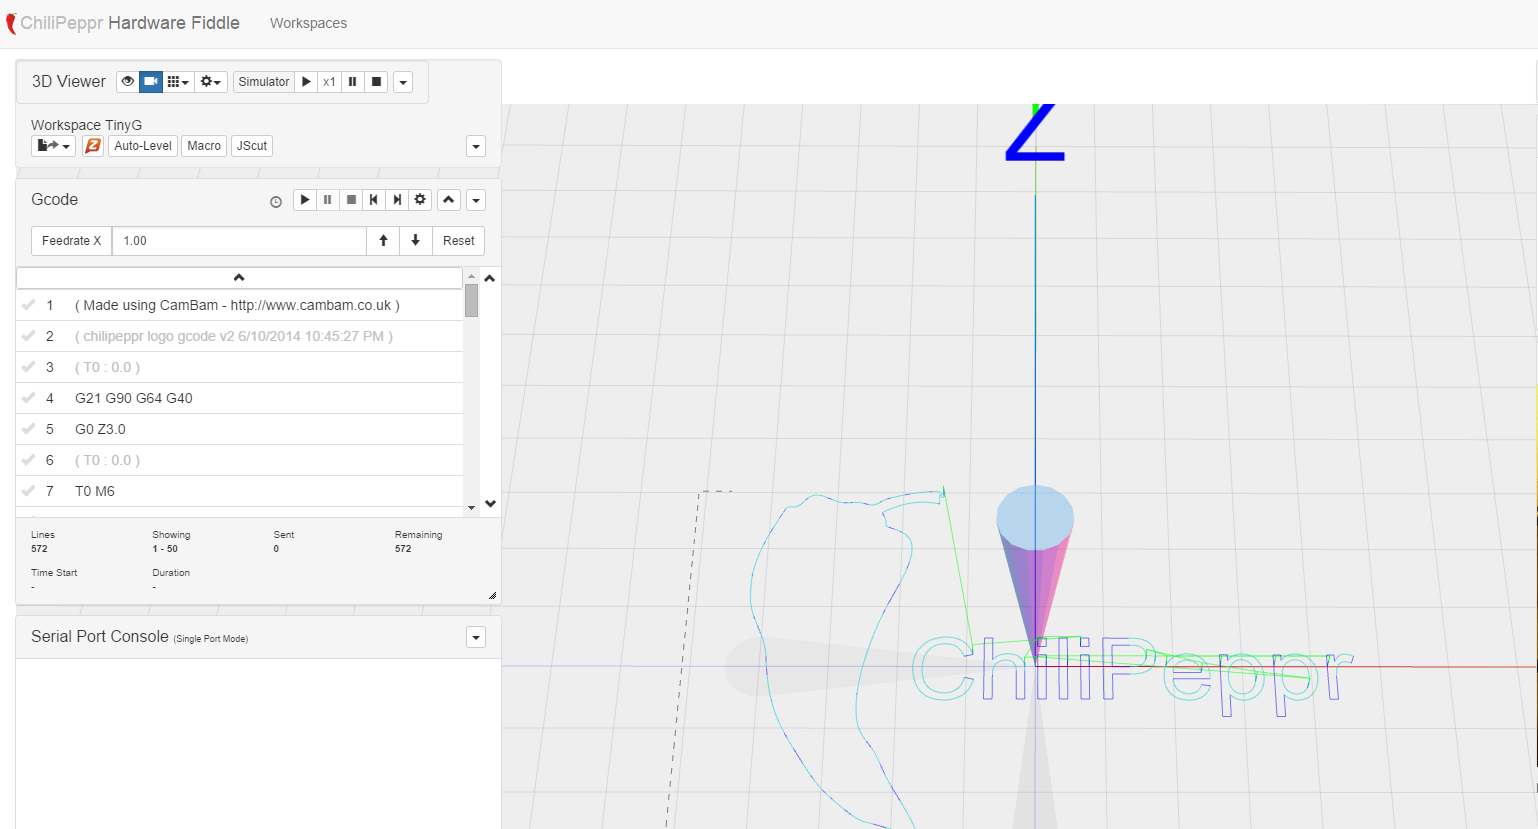Open the grid options dropdown in 3D Viewer
The width and height of the screenshot is (1538, 829).
pyautogui.click(x=178, y=82)
